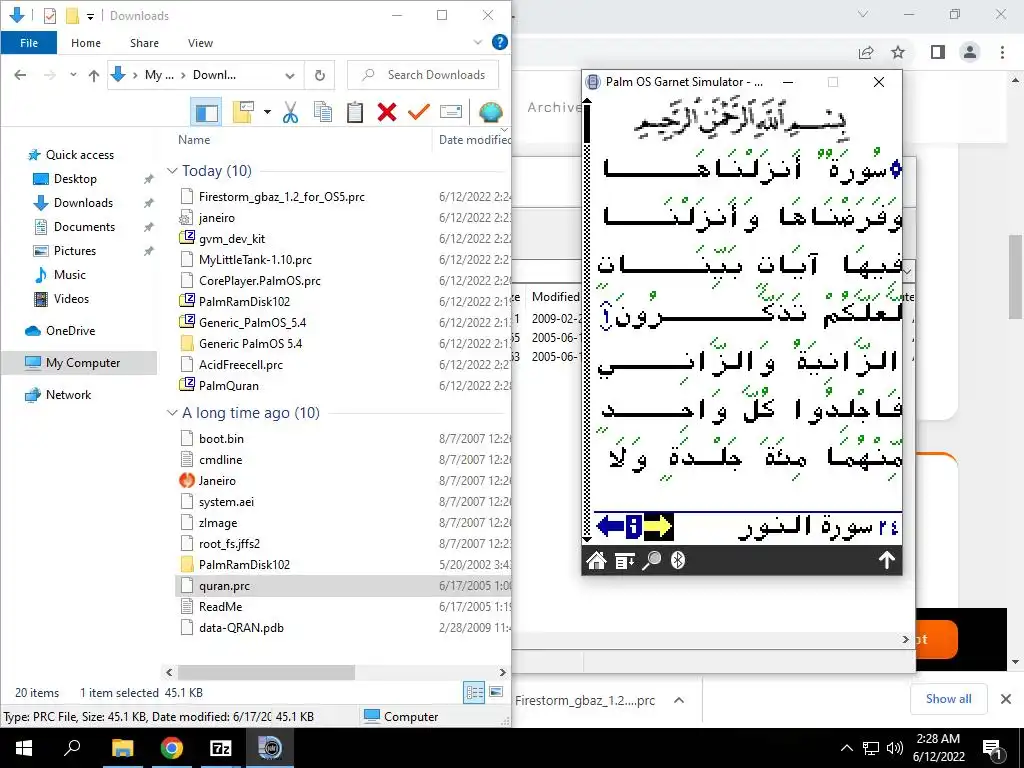Click the Palm simulator taskbar icon

coord(270,748)
